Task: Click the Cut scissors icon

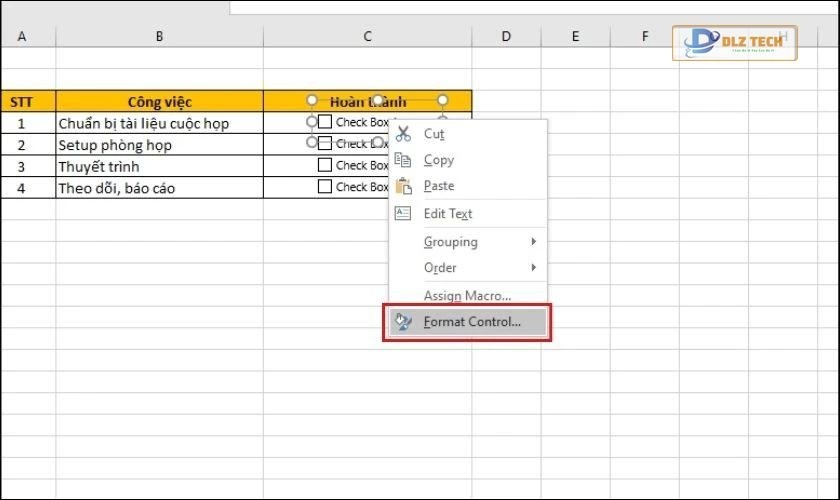Action: pos(403,134)
